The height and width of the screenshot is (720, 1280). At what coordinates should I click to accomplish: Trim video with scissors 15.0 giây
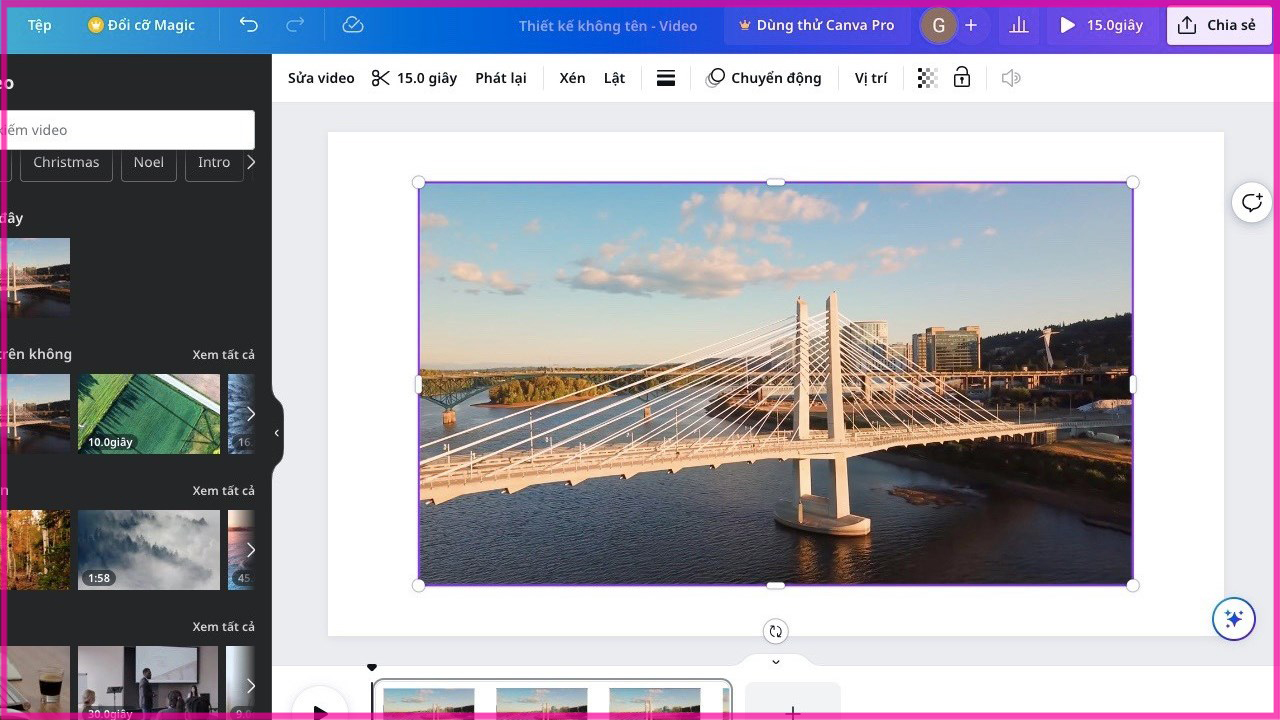coord(414,78)
